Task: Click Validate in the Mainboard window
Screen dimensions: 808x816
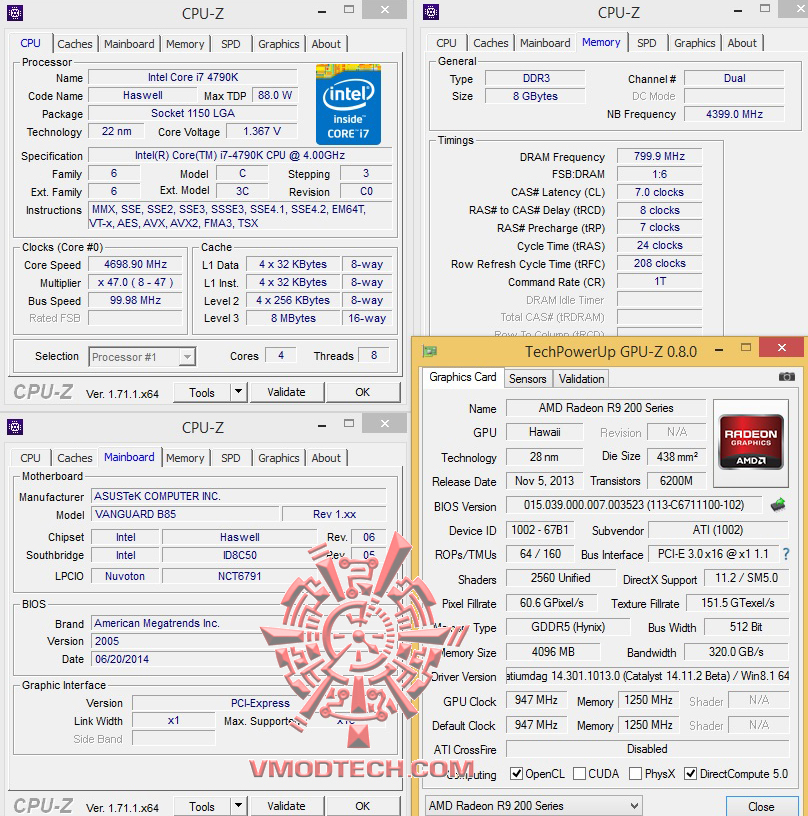Action: pyautogui.click(x=287, y=806)
